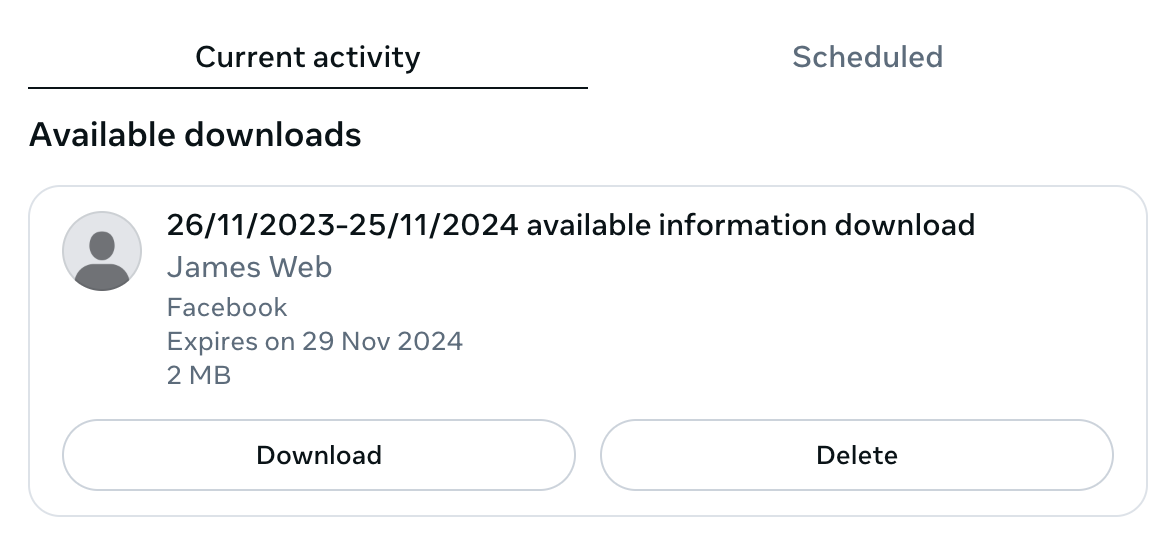
Task: Click the underline beneath Current activity tab
Action: tap(307, 88)
